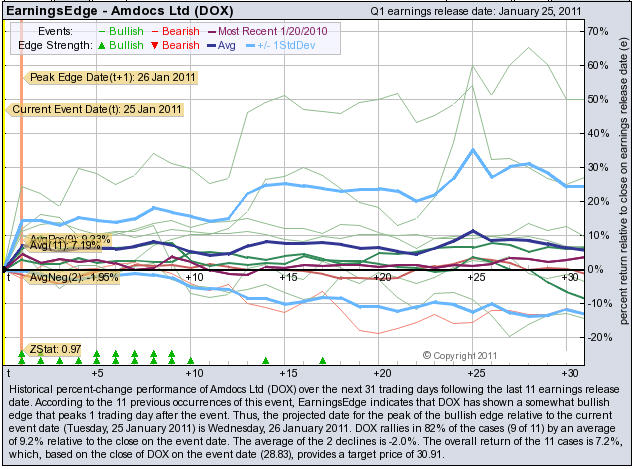The image size is (634, 469).
Task: Click the 70% label on the y-axis
Action: (598, 31)
